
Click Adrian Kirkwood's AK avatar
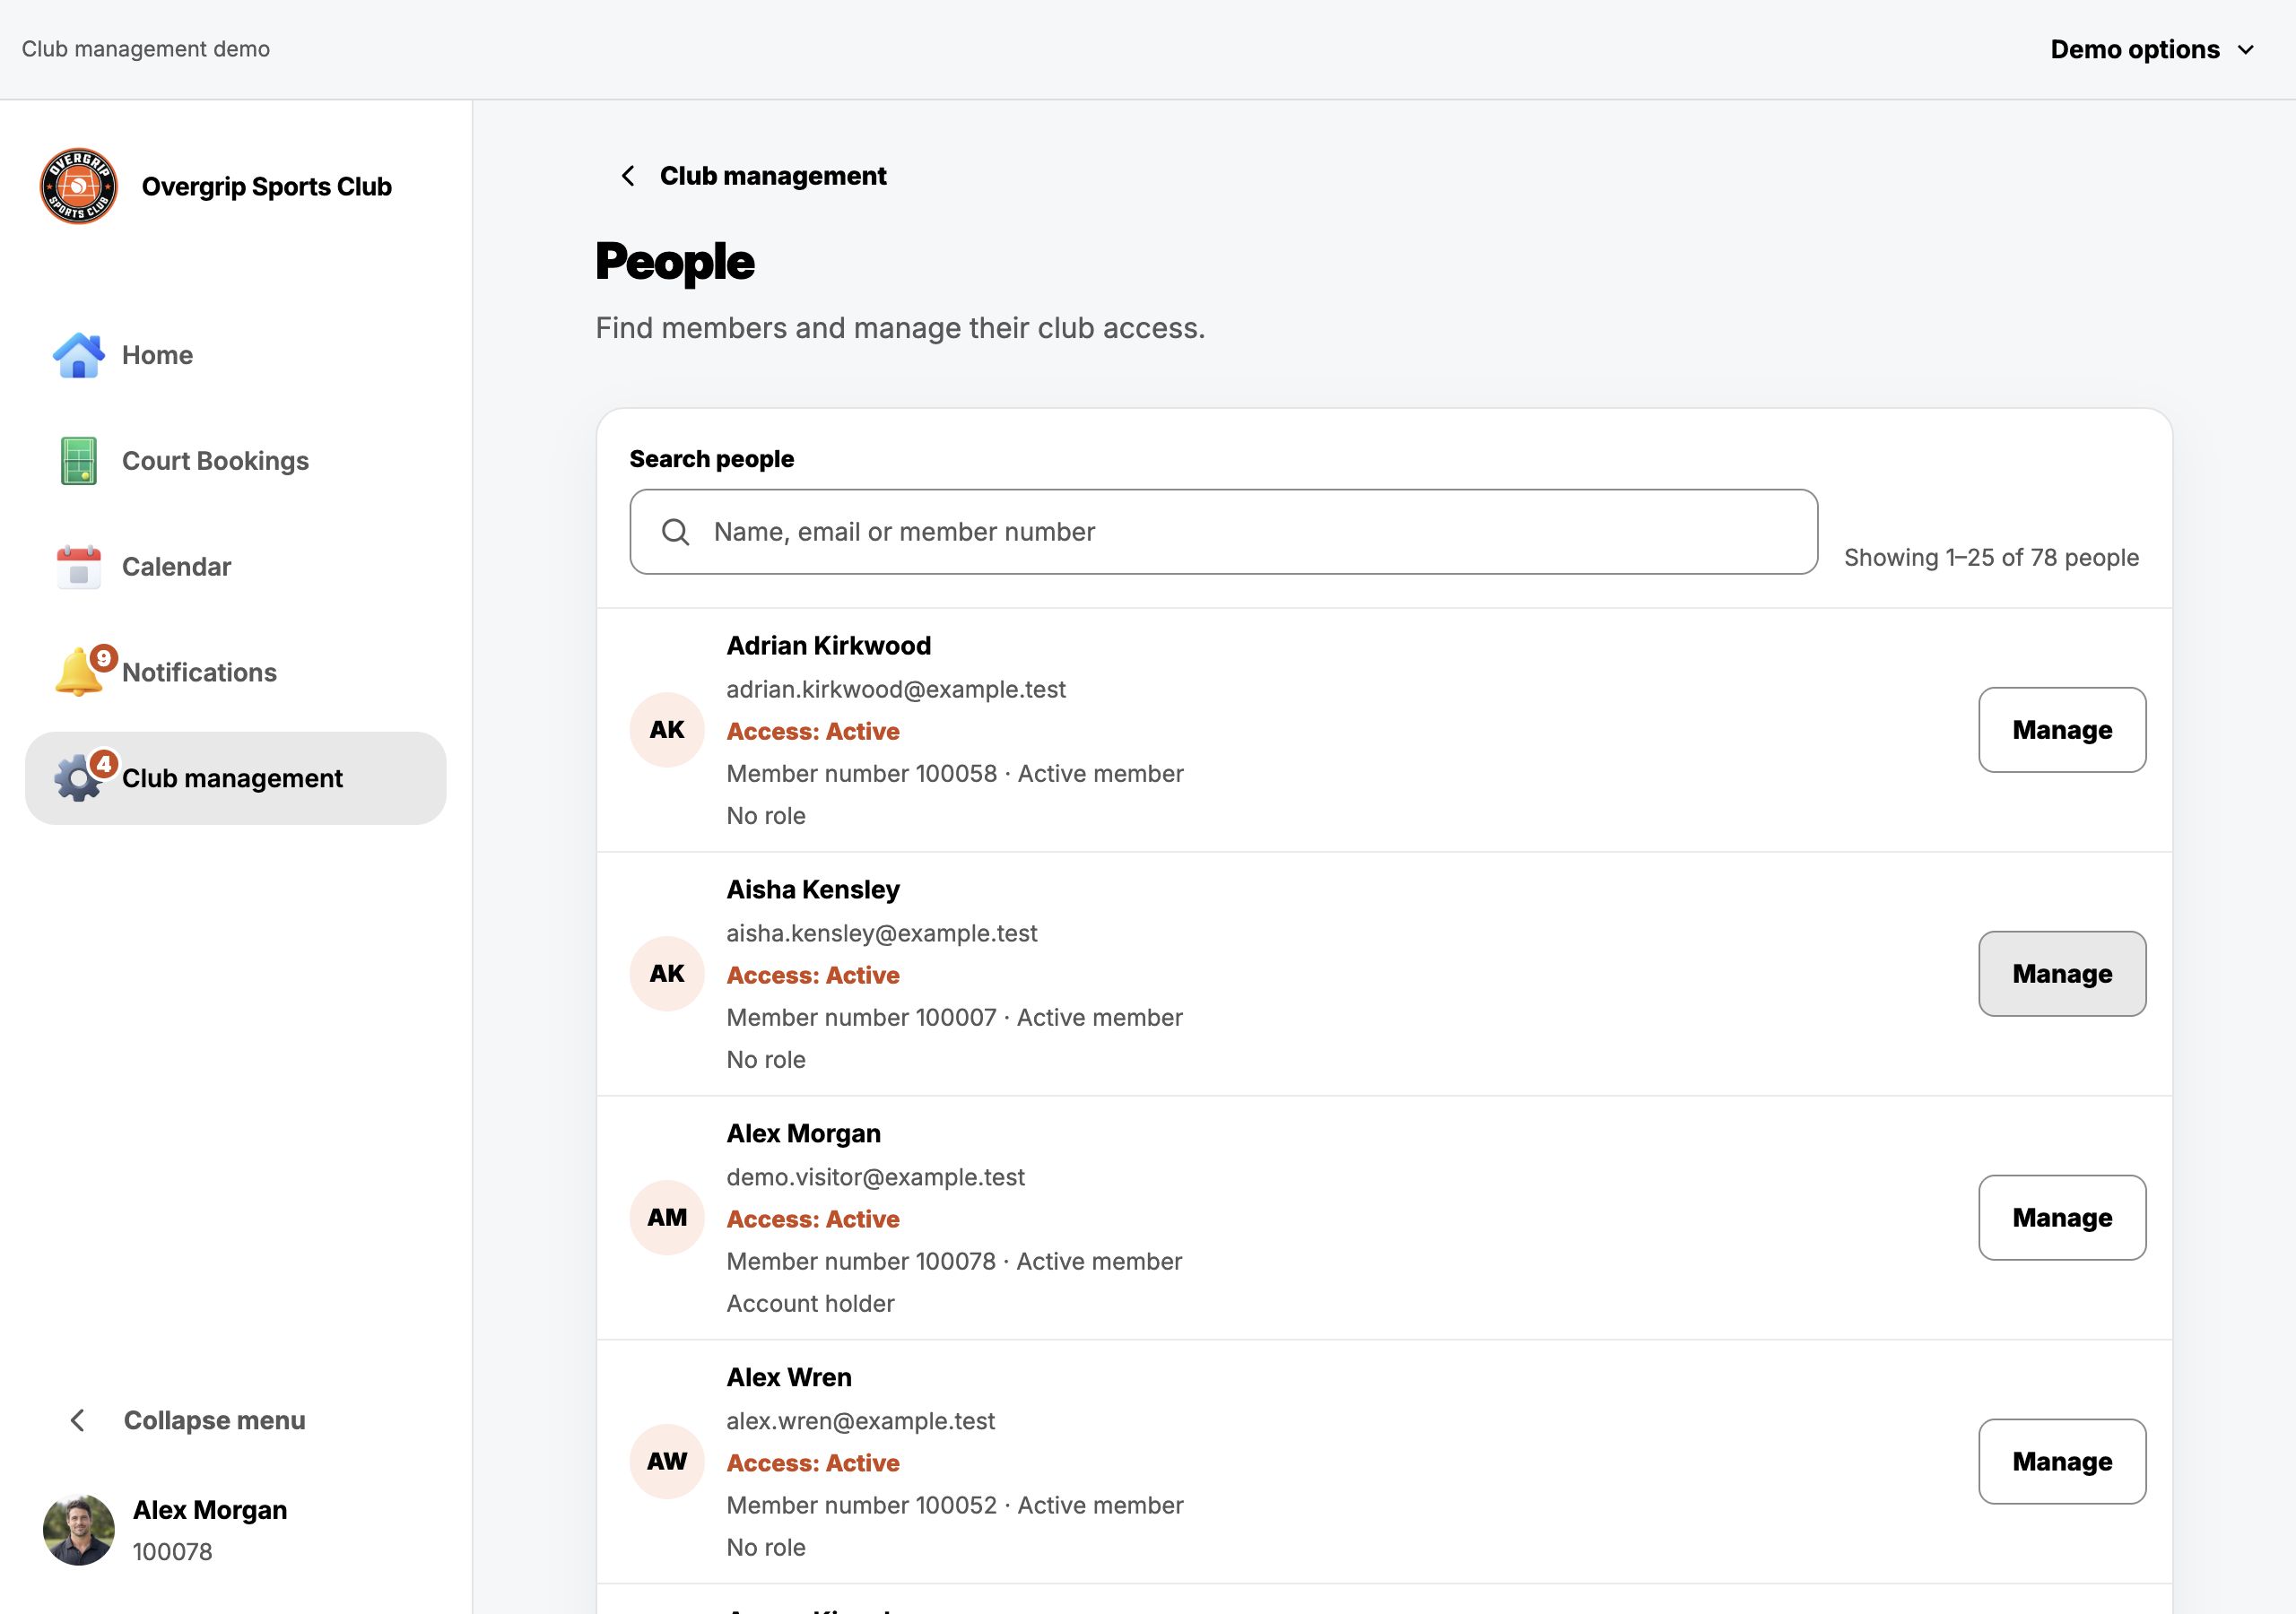click(667, 730)
